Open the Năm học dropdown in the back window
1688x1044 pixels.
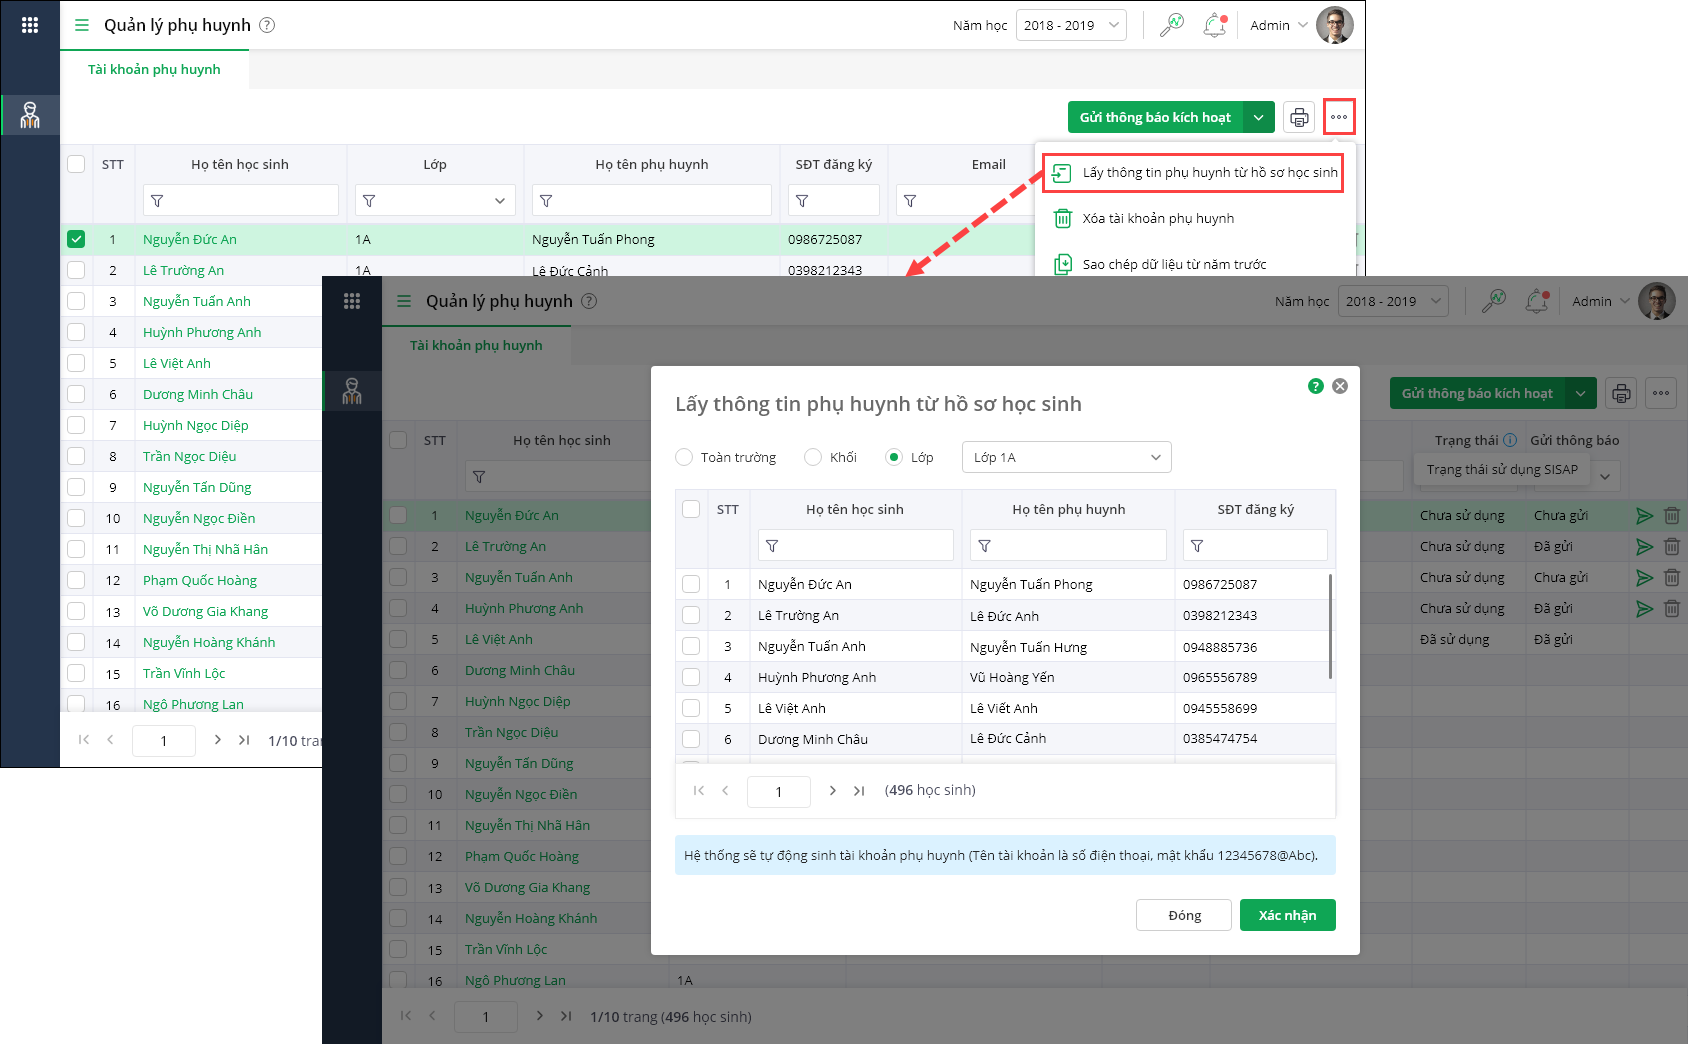coord(1071,25)
